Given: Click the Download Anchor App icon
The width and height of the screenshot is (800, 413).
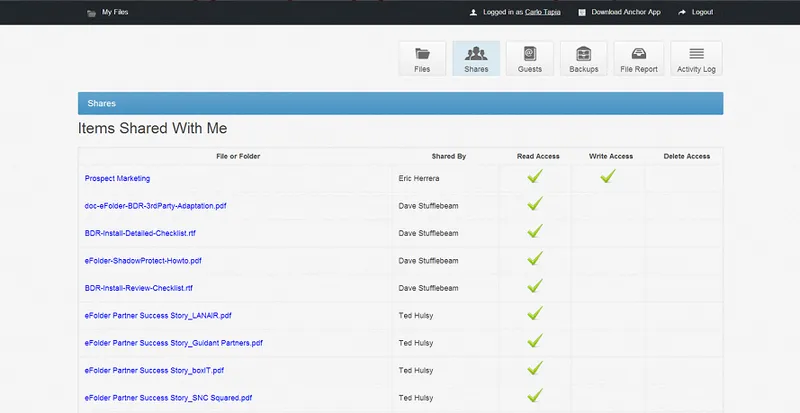Looking at the screenshot, I should (582, 12).
